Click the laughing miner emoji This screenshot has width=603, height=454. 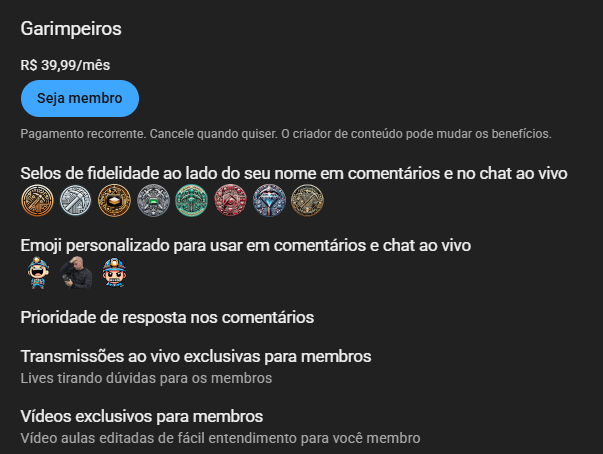point(38,273)
